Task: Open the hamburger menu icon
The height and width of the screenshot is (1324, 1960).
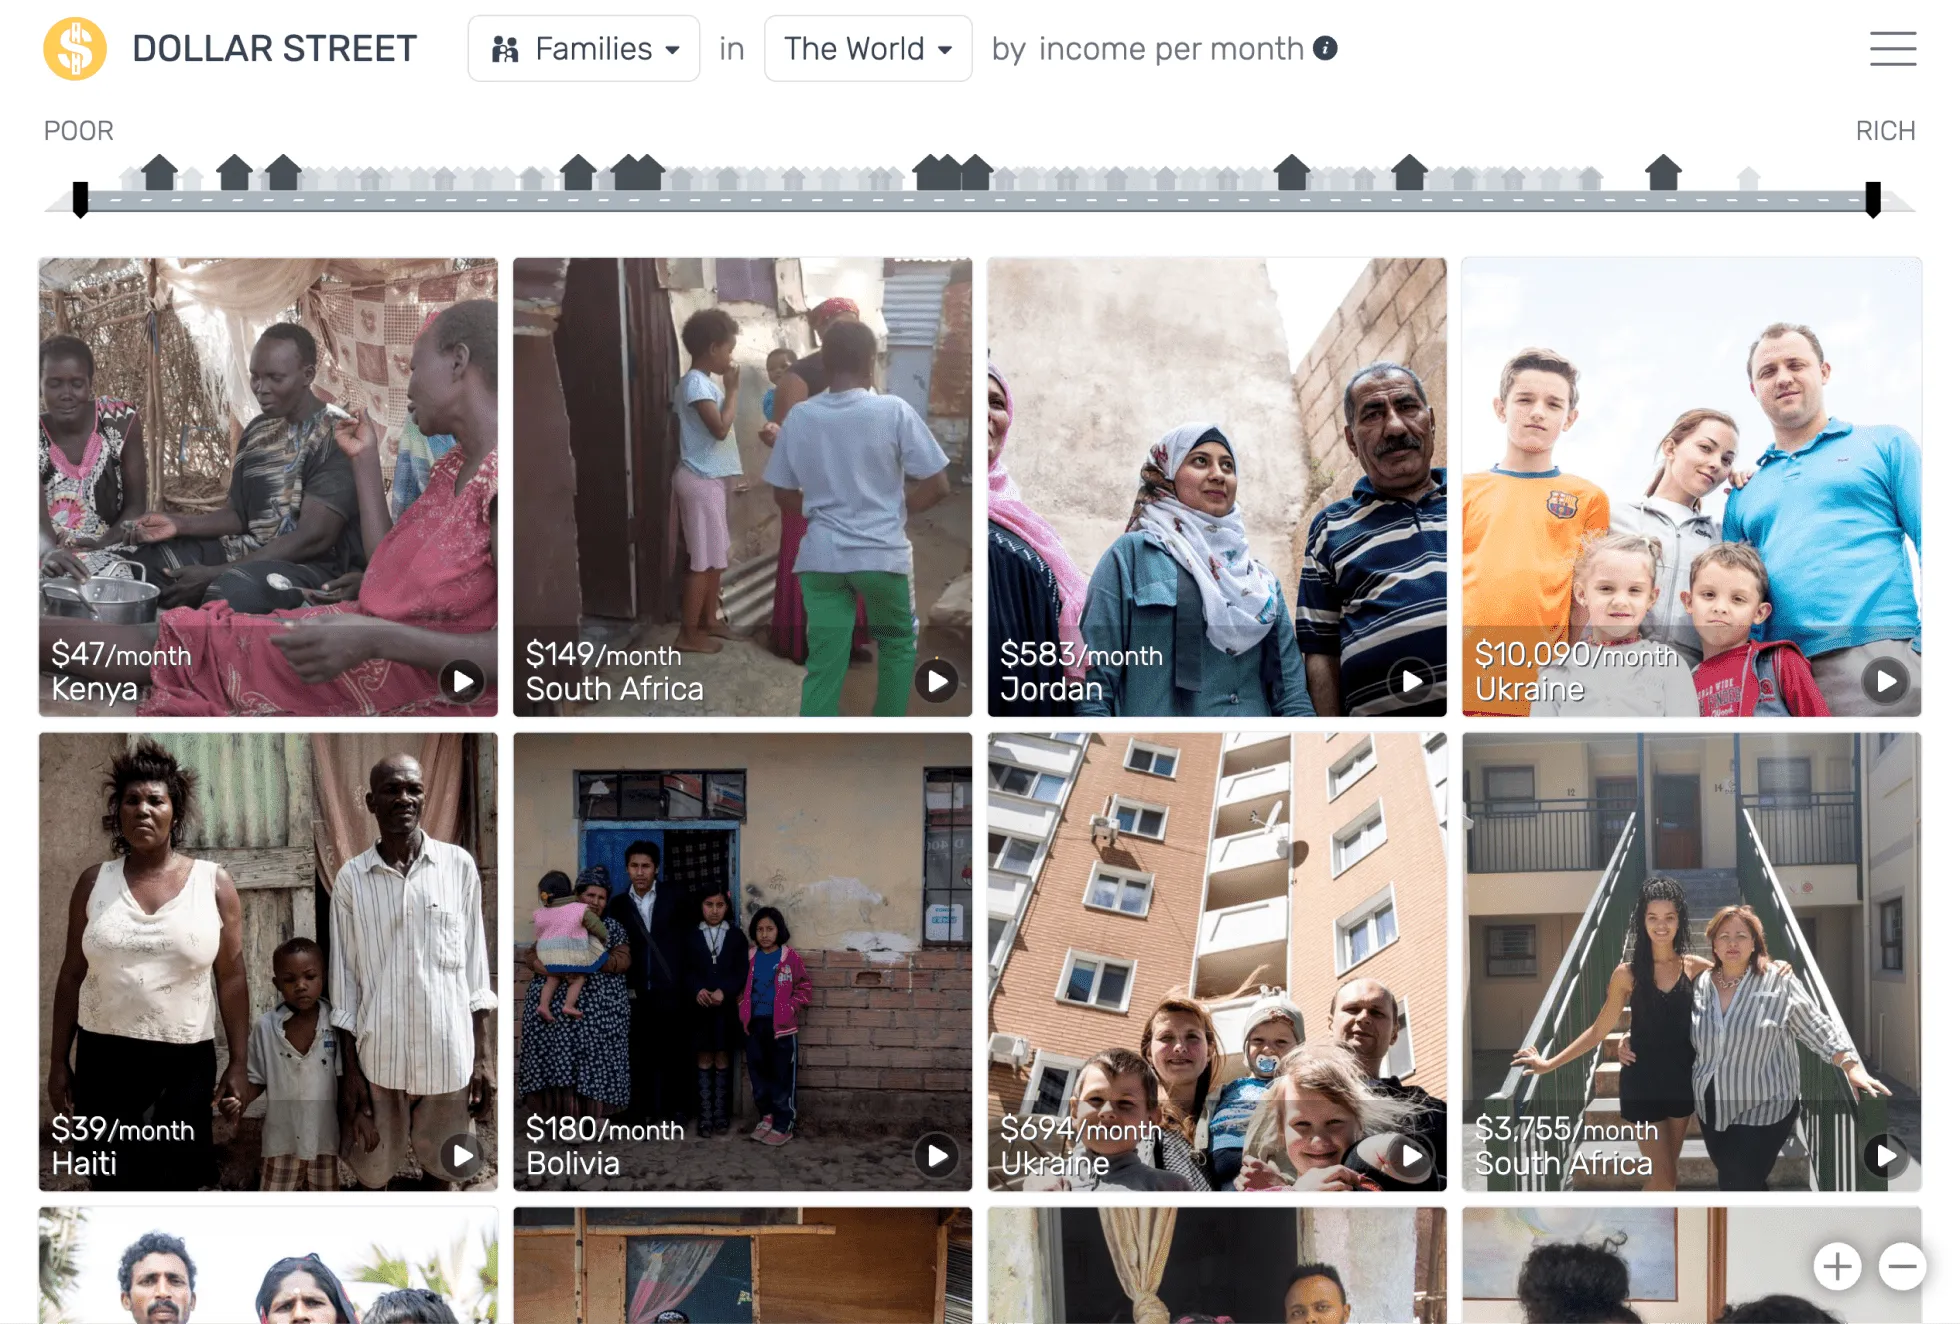Action: 1892,48
